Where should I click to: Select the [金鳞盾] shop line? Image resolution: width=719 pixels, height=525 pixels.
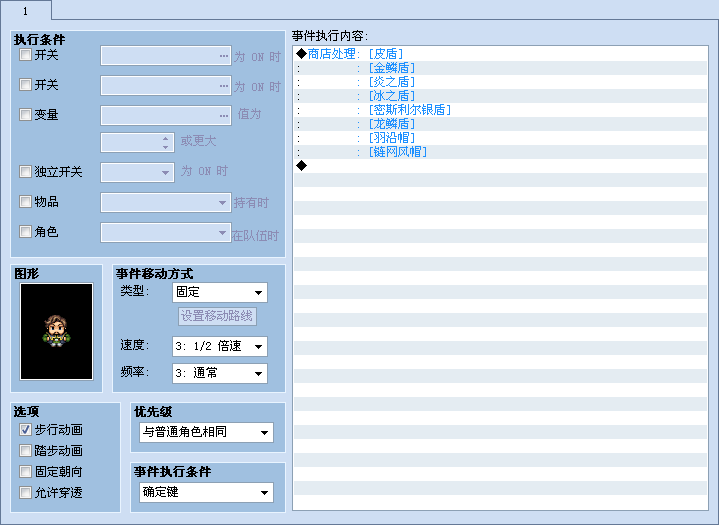[x=501, y=68]
